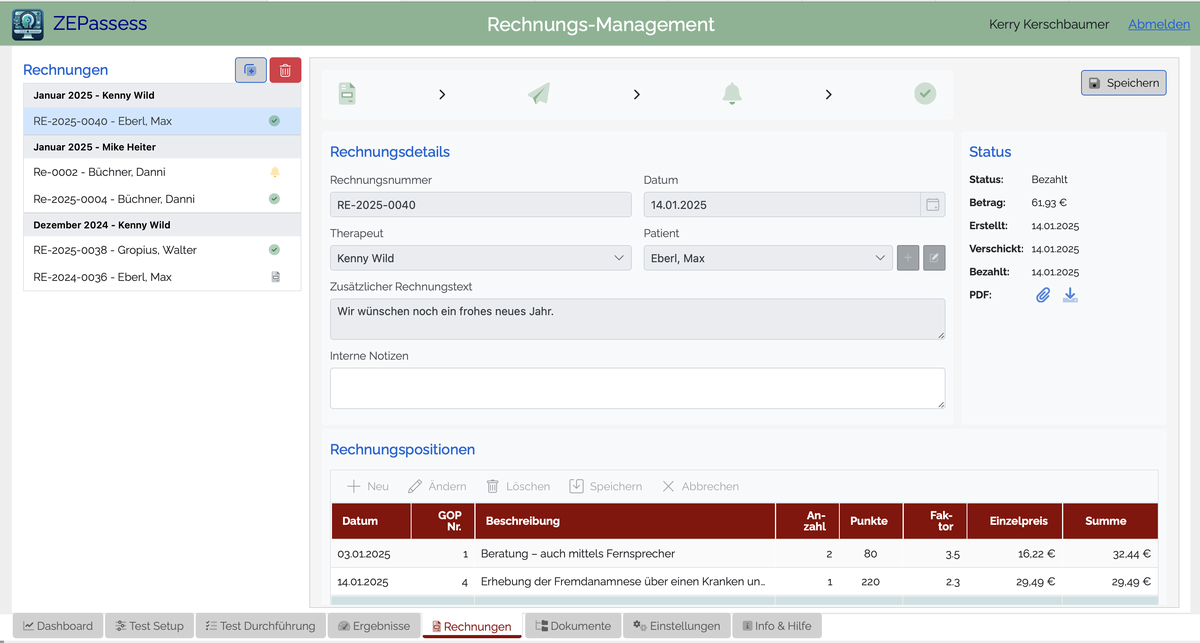Screen dimensions: 1200x643
Task: Click paid status icon of RE-2025-0038
Action: pyautogui.click(x=274, y=250)
